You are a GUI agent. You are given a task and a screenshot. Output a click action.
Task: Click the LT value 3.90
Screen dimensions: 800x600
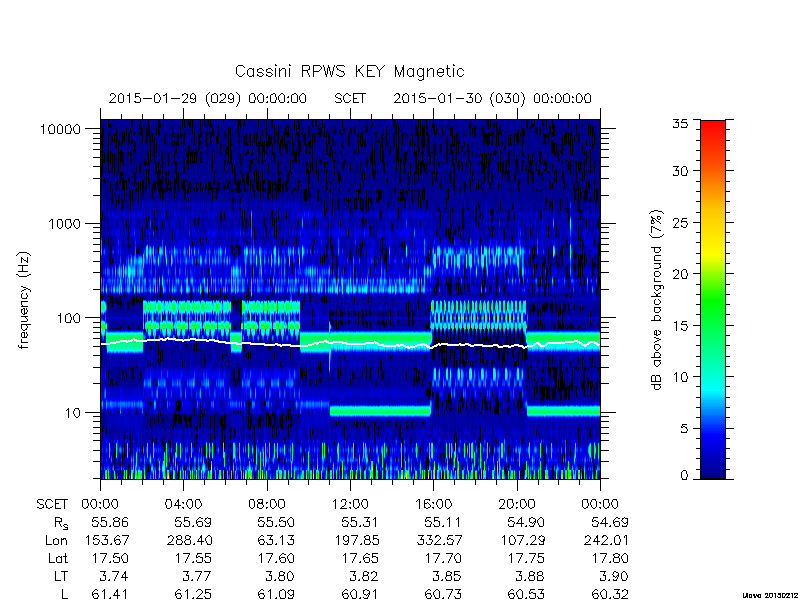click(x=613, y=576)
